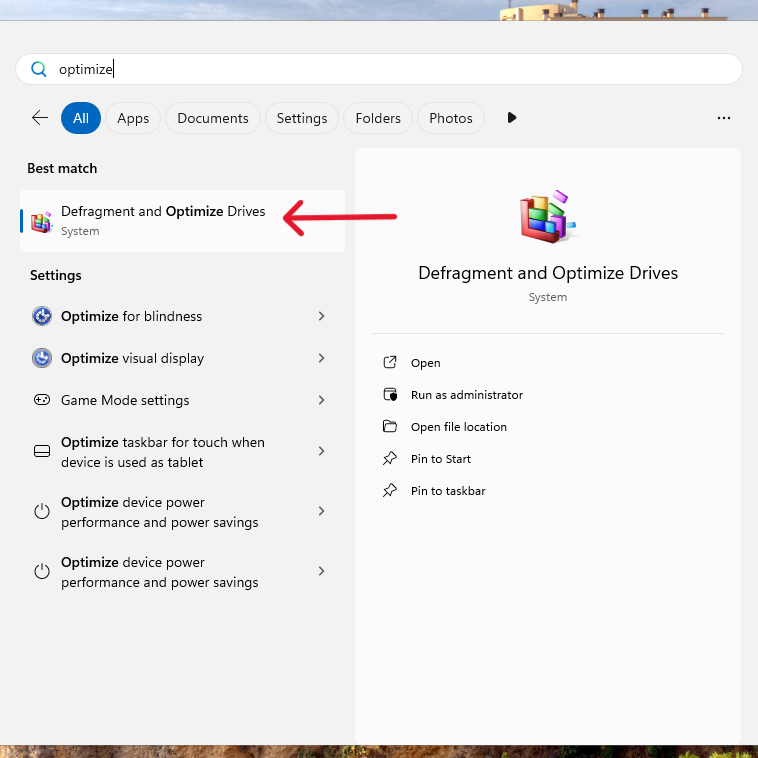The height and width of the screenshot is (758, 758).
Task: Select the Documents filter tab
Action: [213, 118]
